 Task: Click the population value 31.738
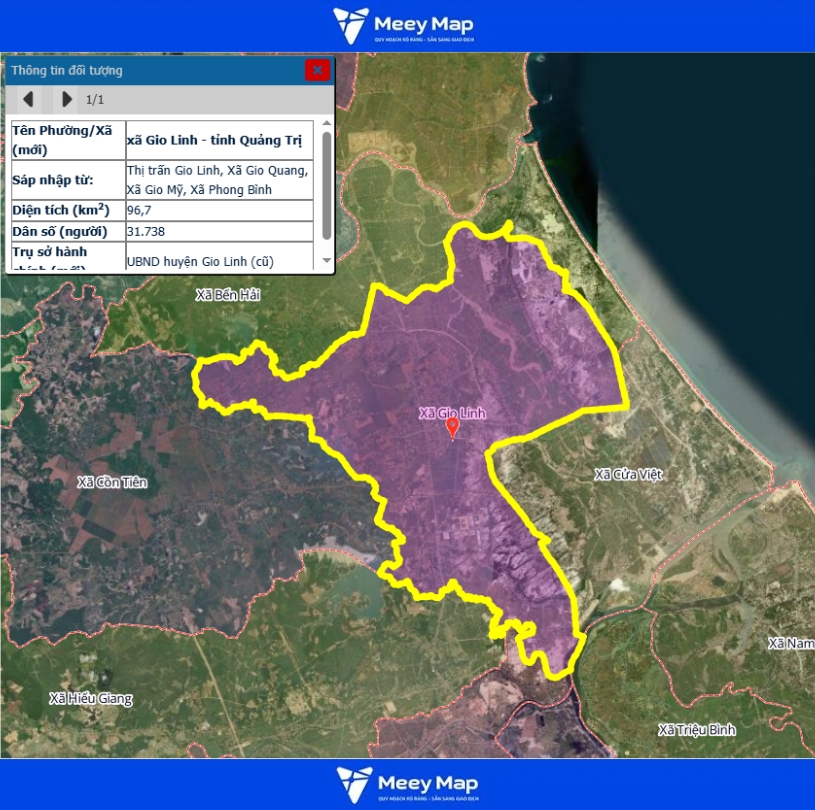pos(145,231)
